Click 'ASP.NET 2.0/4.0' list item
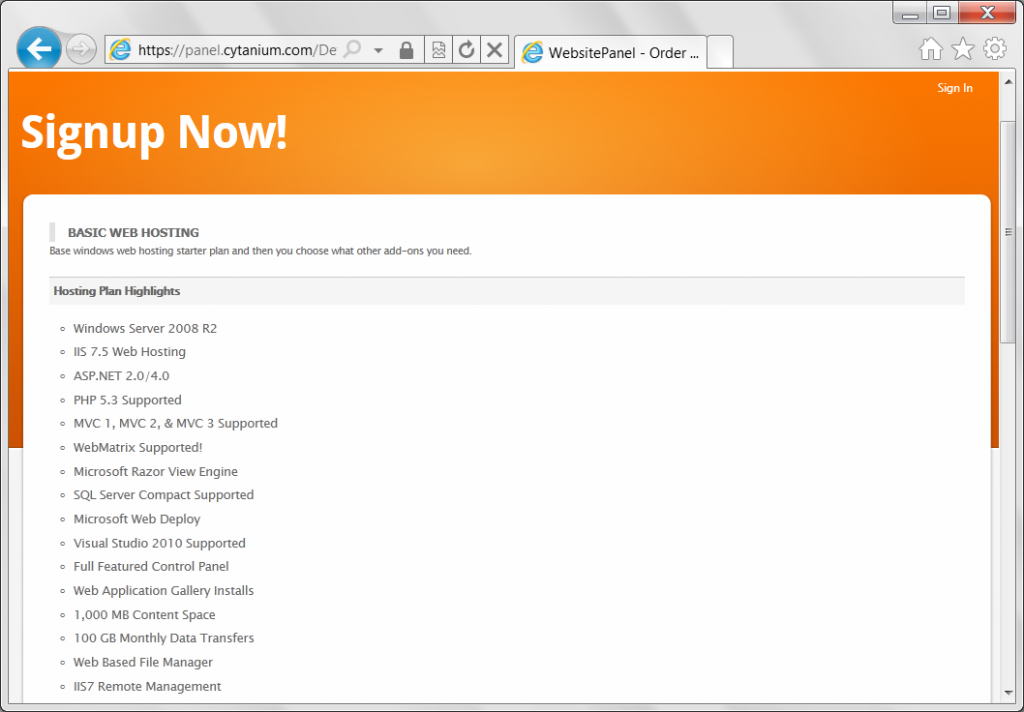The height and width of the screenshot is (712, 1024). click(121, 376)
